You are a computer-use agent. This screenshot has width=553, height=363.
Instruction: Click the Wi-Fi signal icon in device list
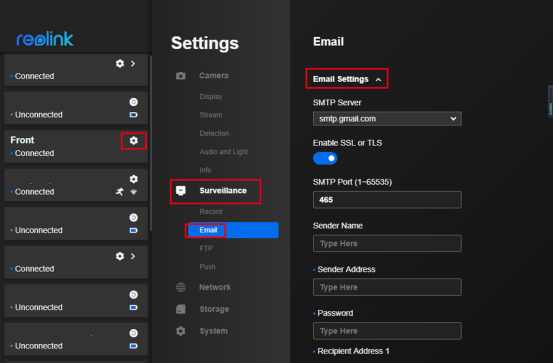pyautogui.click(x=134, y=192)
